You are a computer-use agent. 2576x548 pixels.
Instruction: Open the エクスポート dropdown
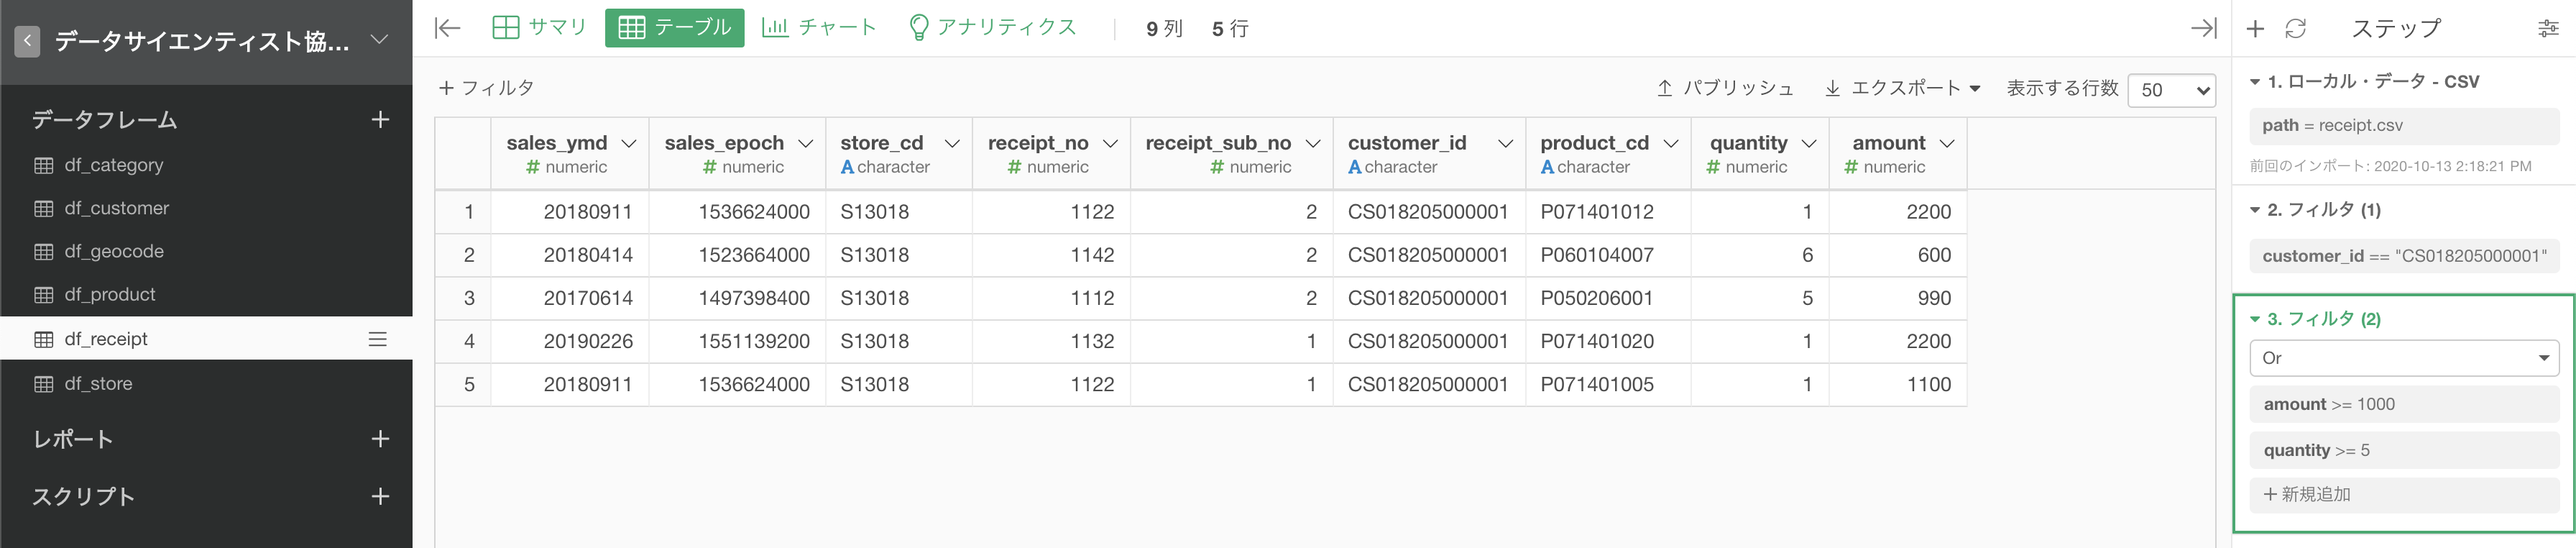click(x=1903, y=88)
